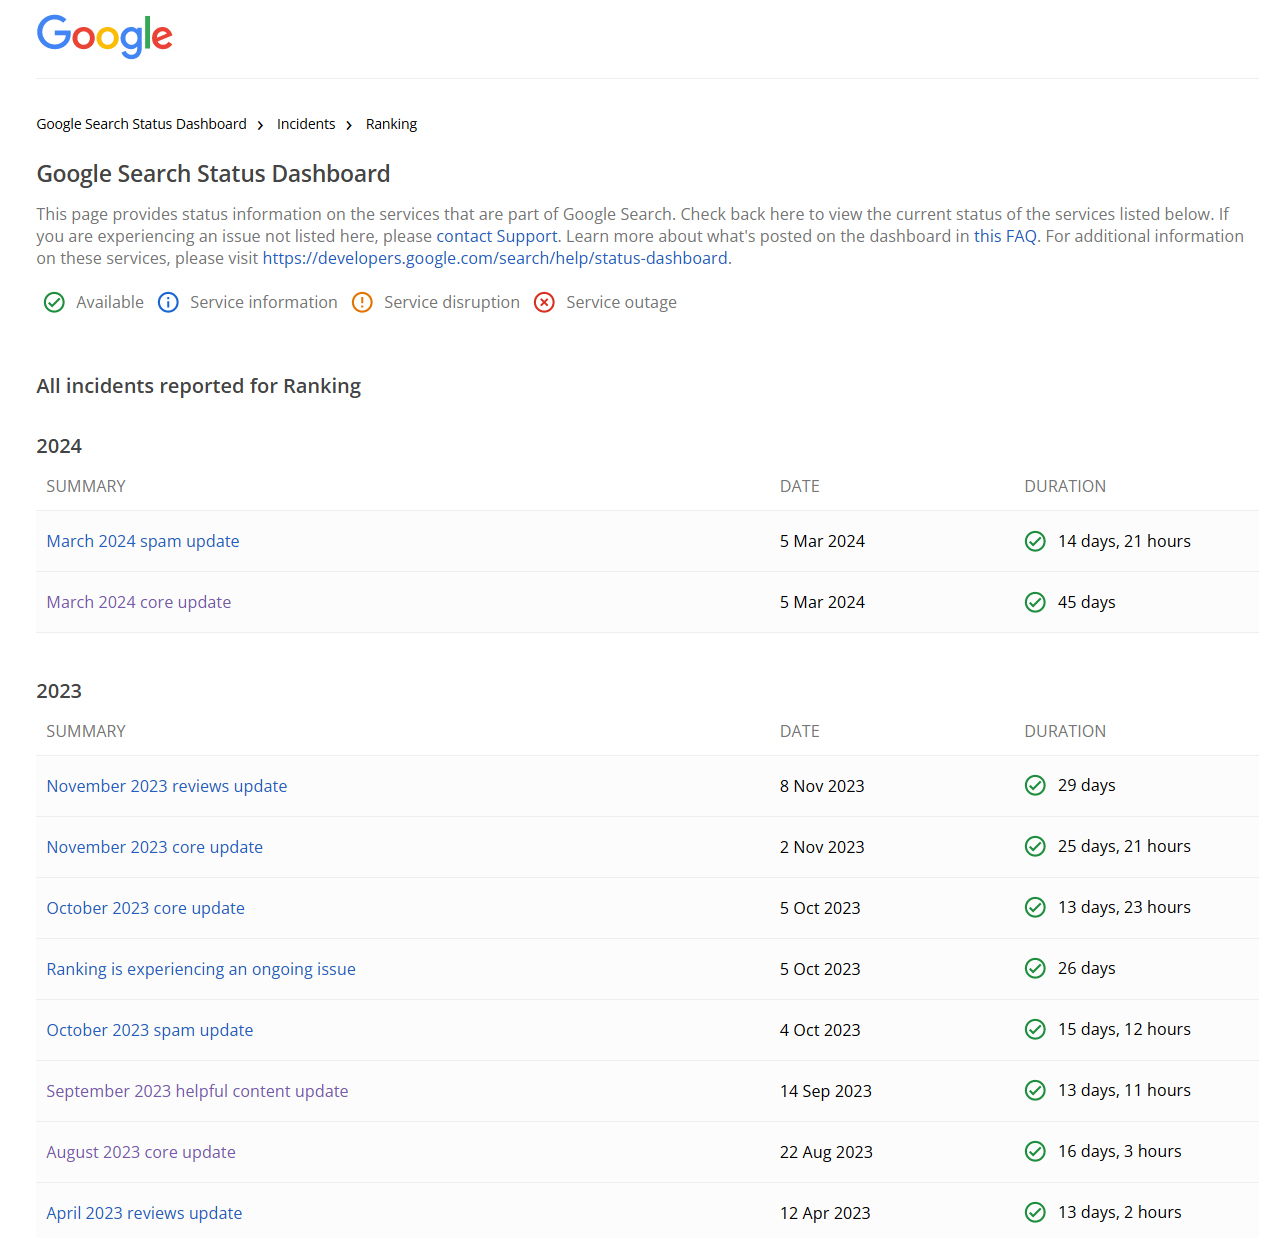Click the All incidents reported for Ranking heading
The height and width of the screenshot is (1238, 1283).
(199, 386)
